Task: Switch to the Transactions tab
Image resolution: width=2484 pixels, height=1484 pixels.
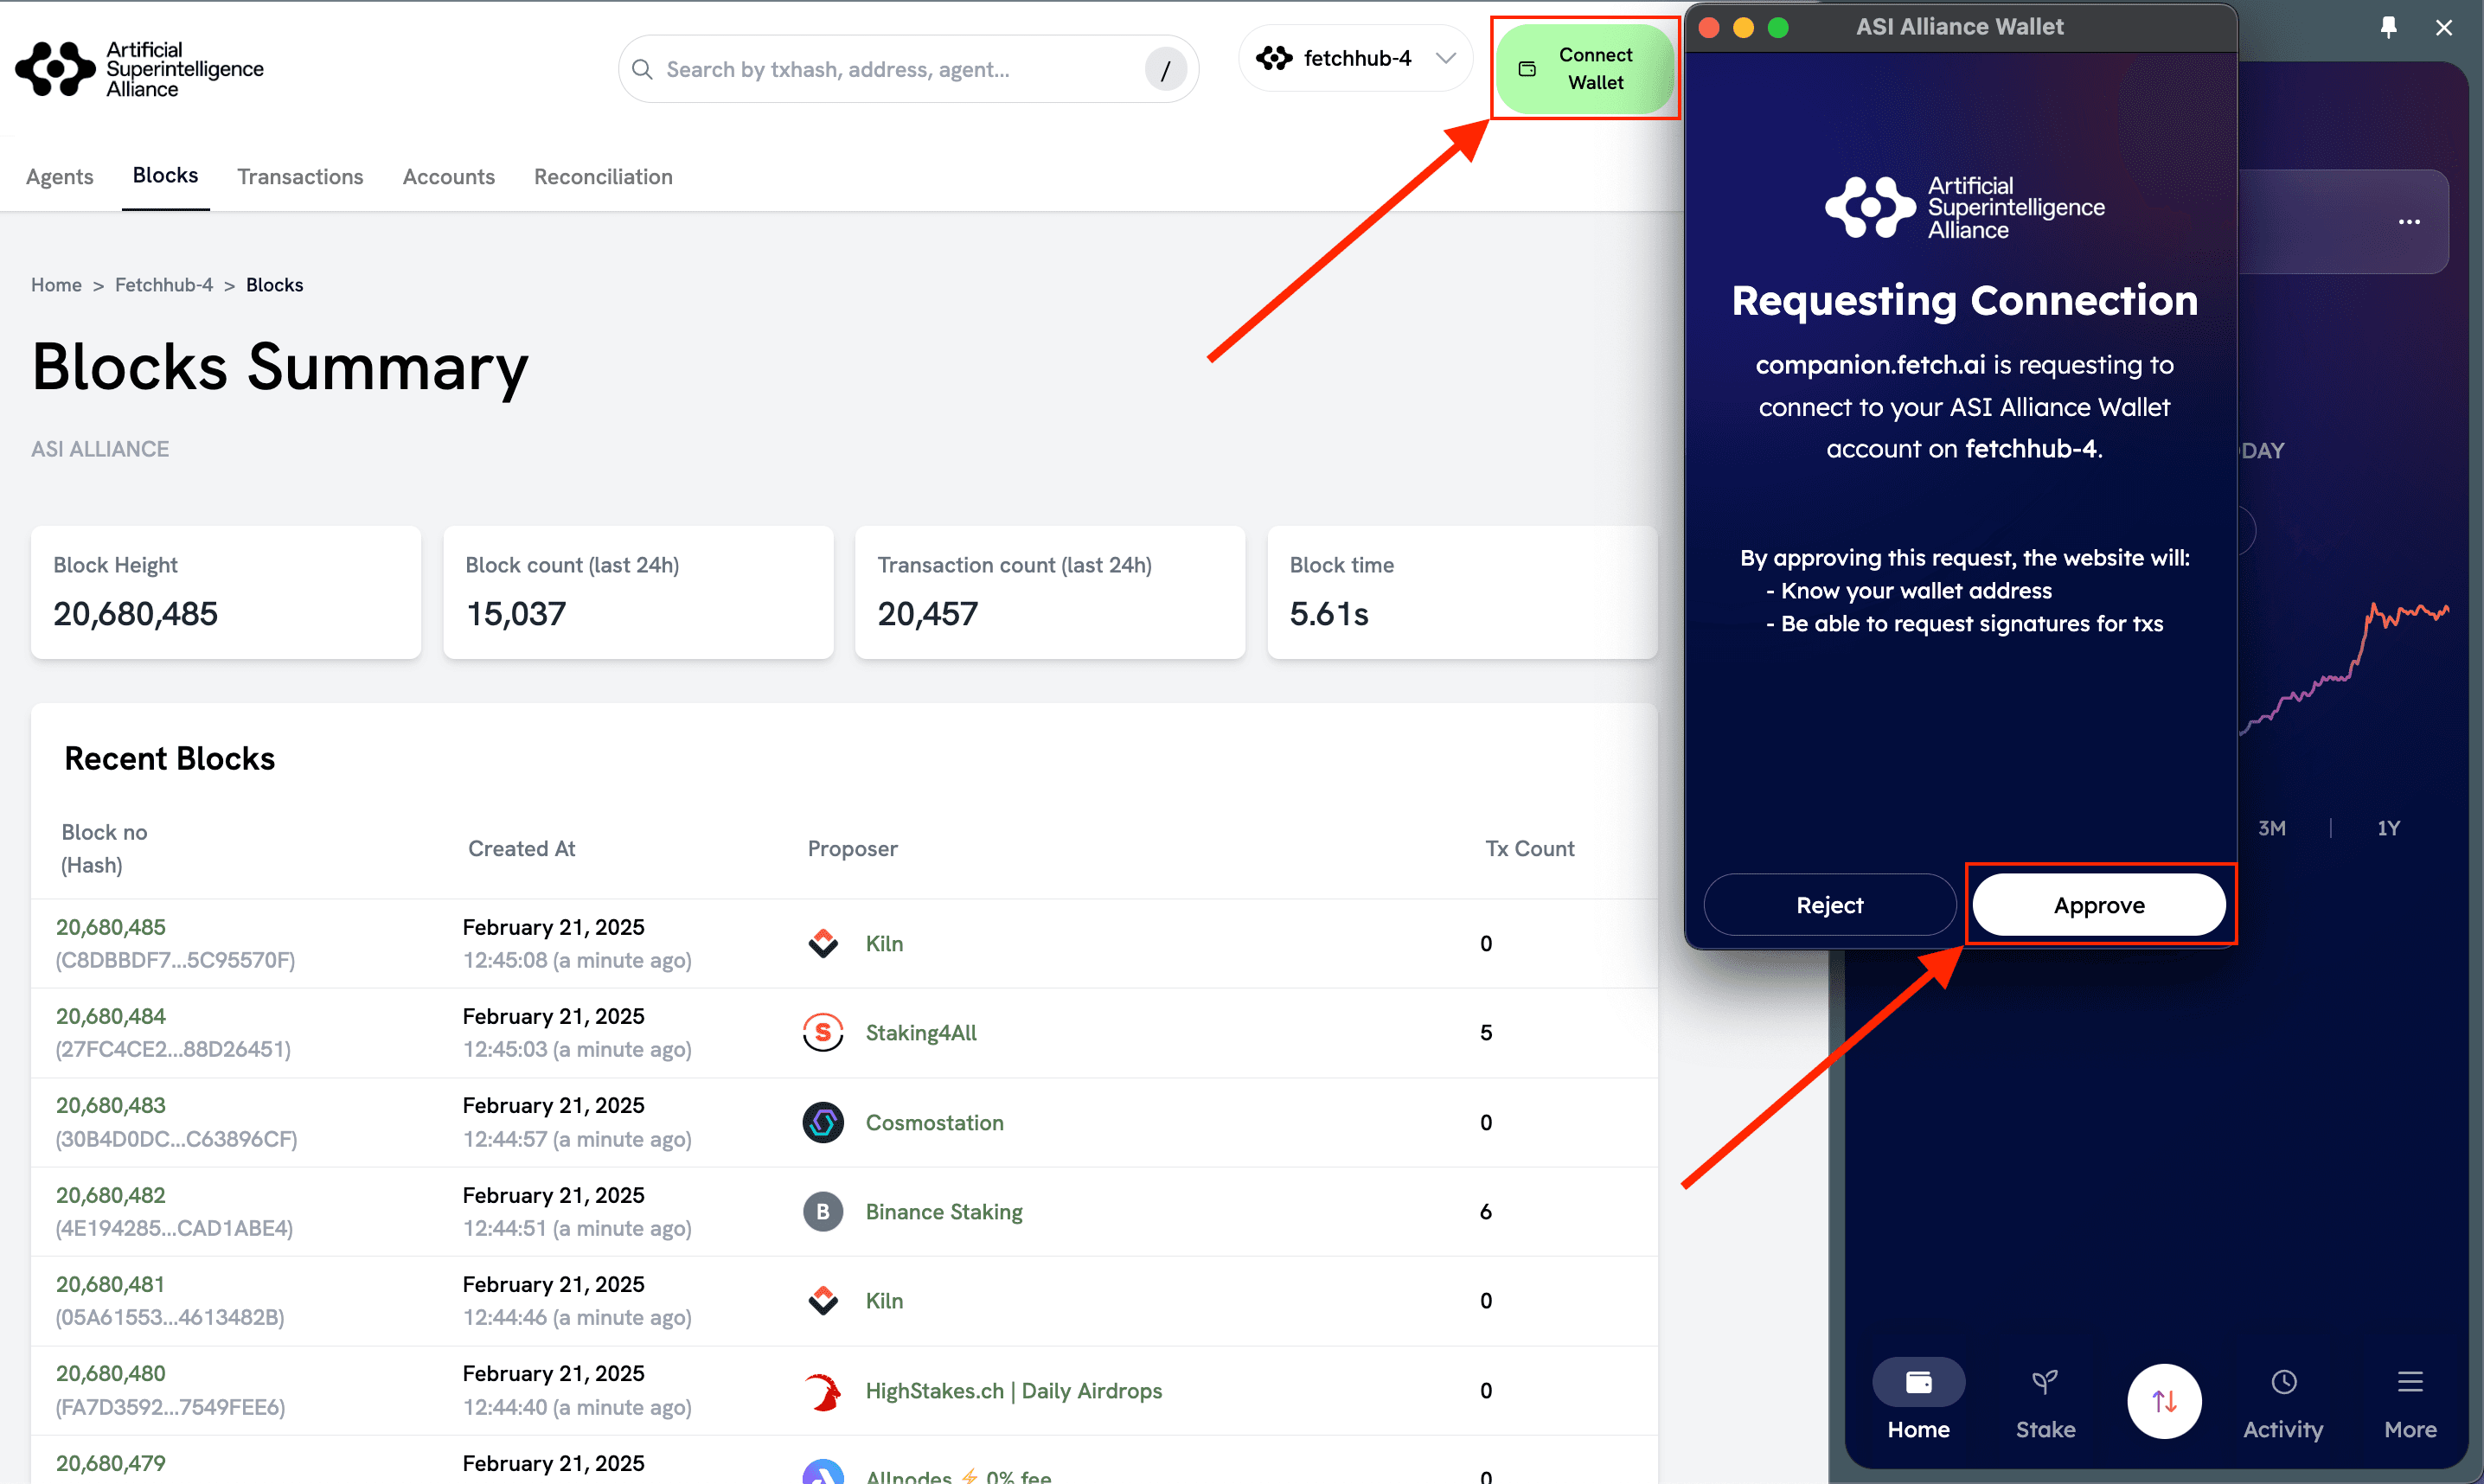Action: [300, 177]
